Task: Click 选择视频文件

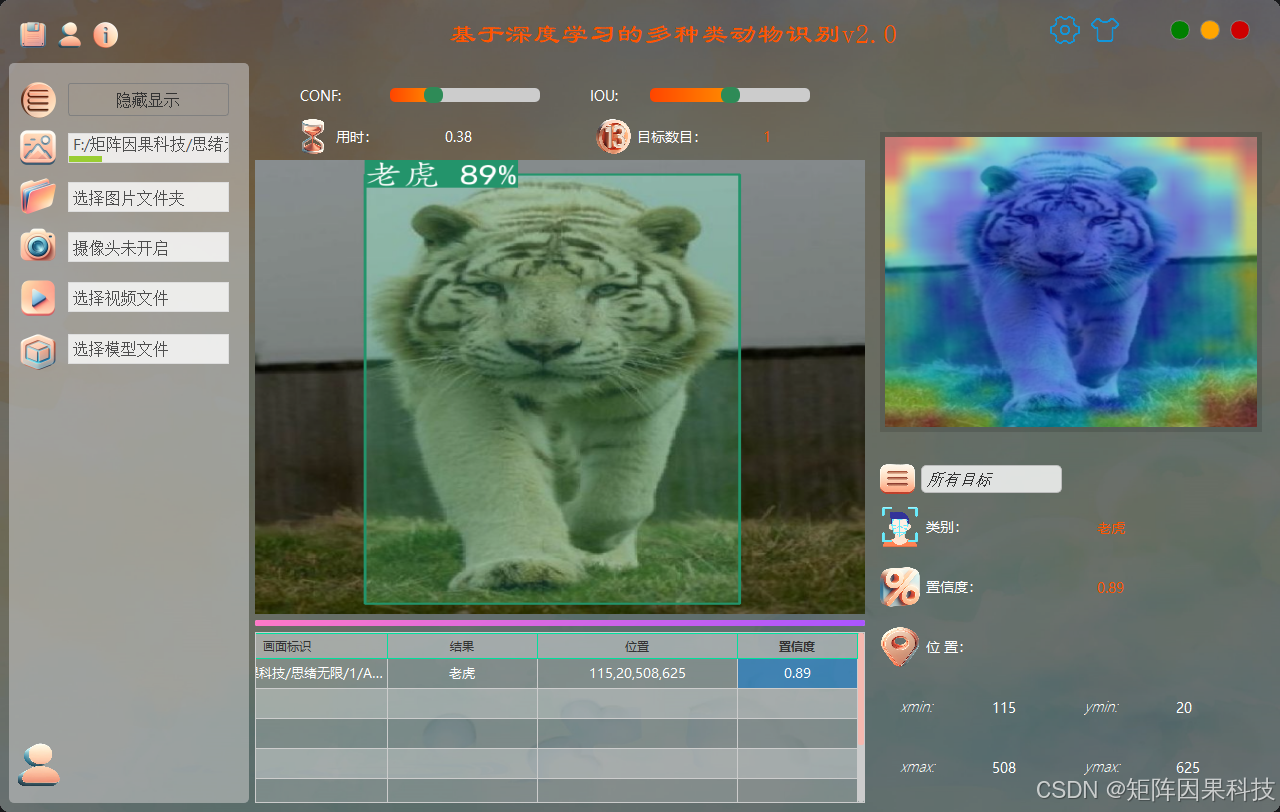Action: point(148,297)
